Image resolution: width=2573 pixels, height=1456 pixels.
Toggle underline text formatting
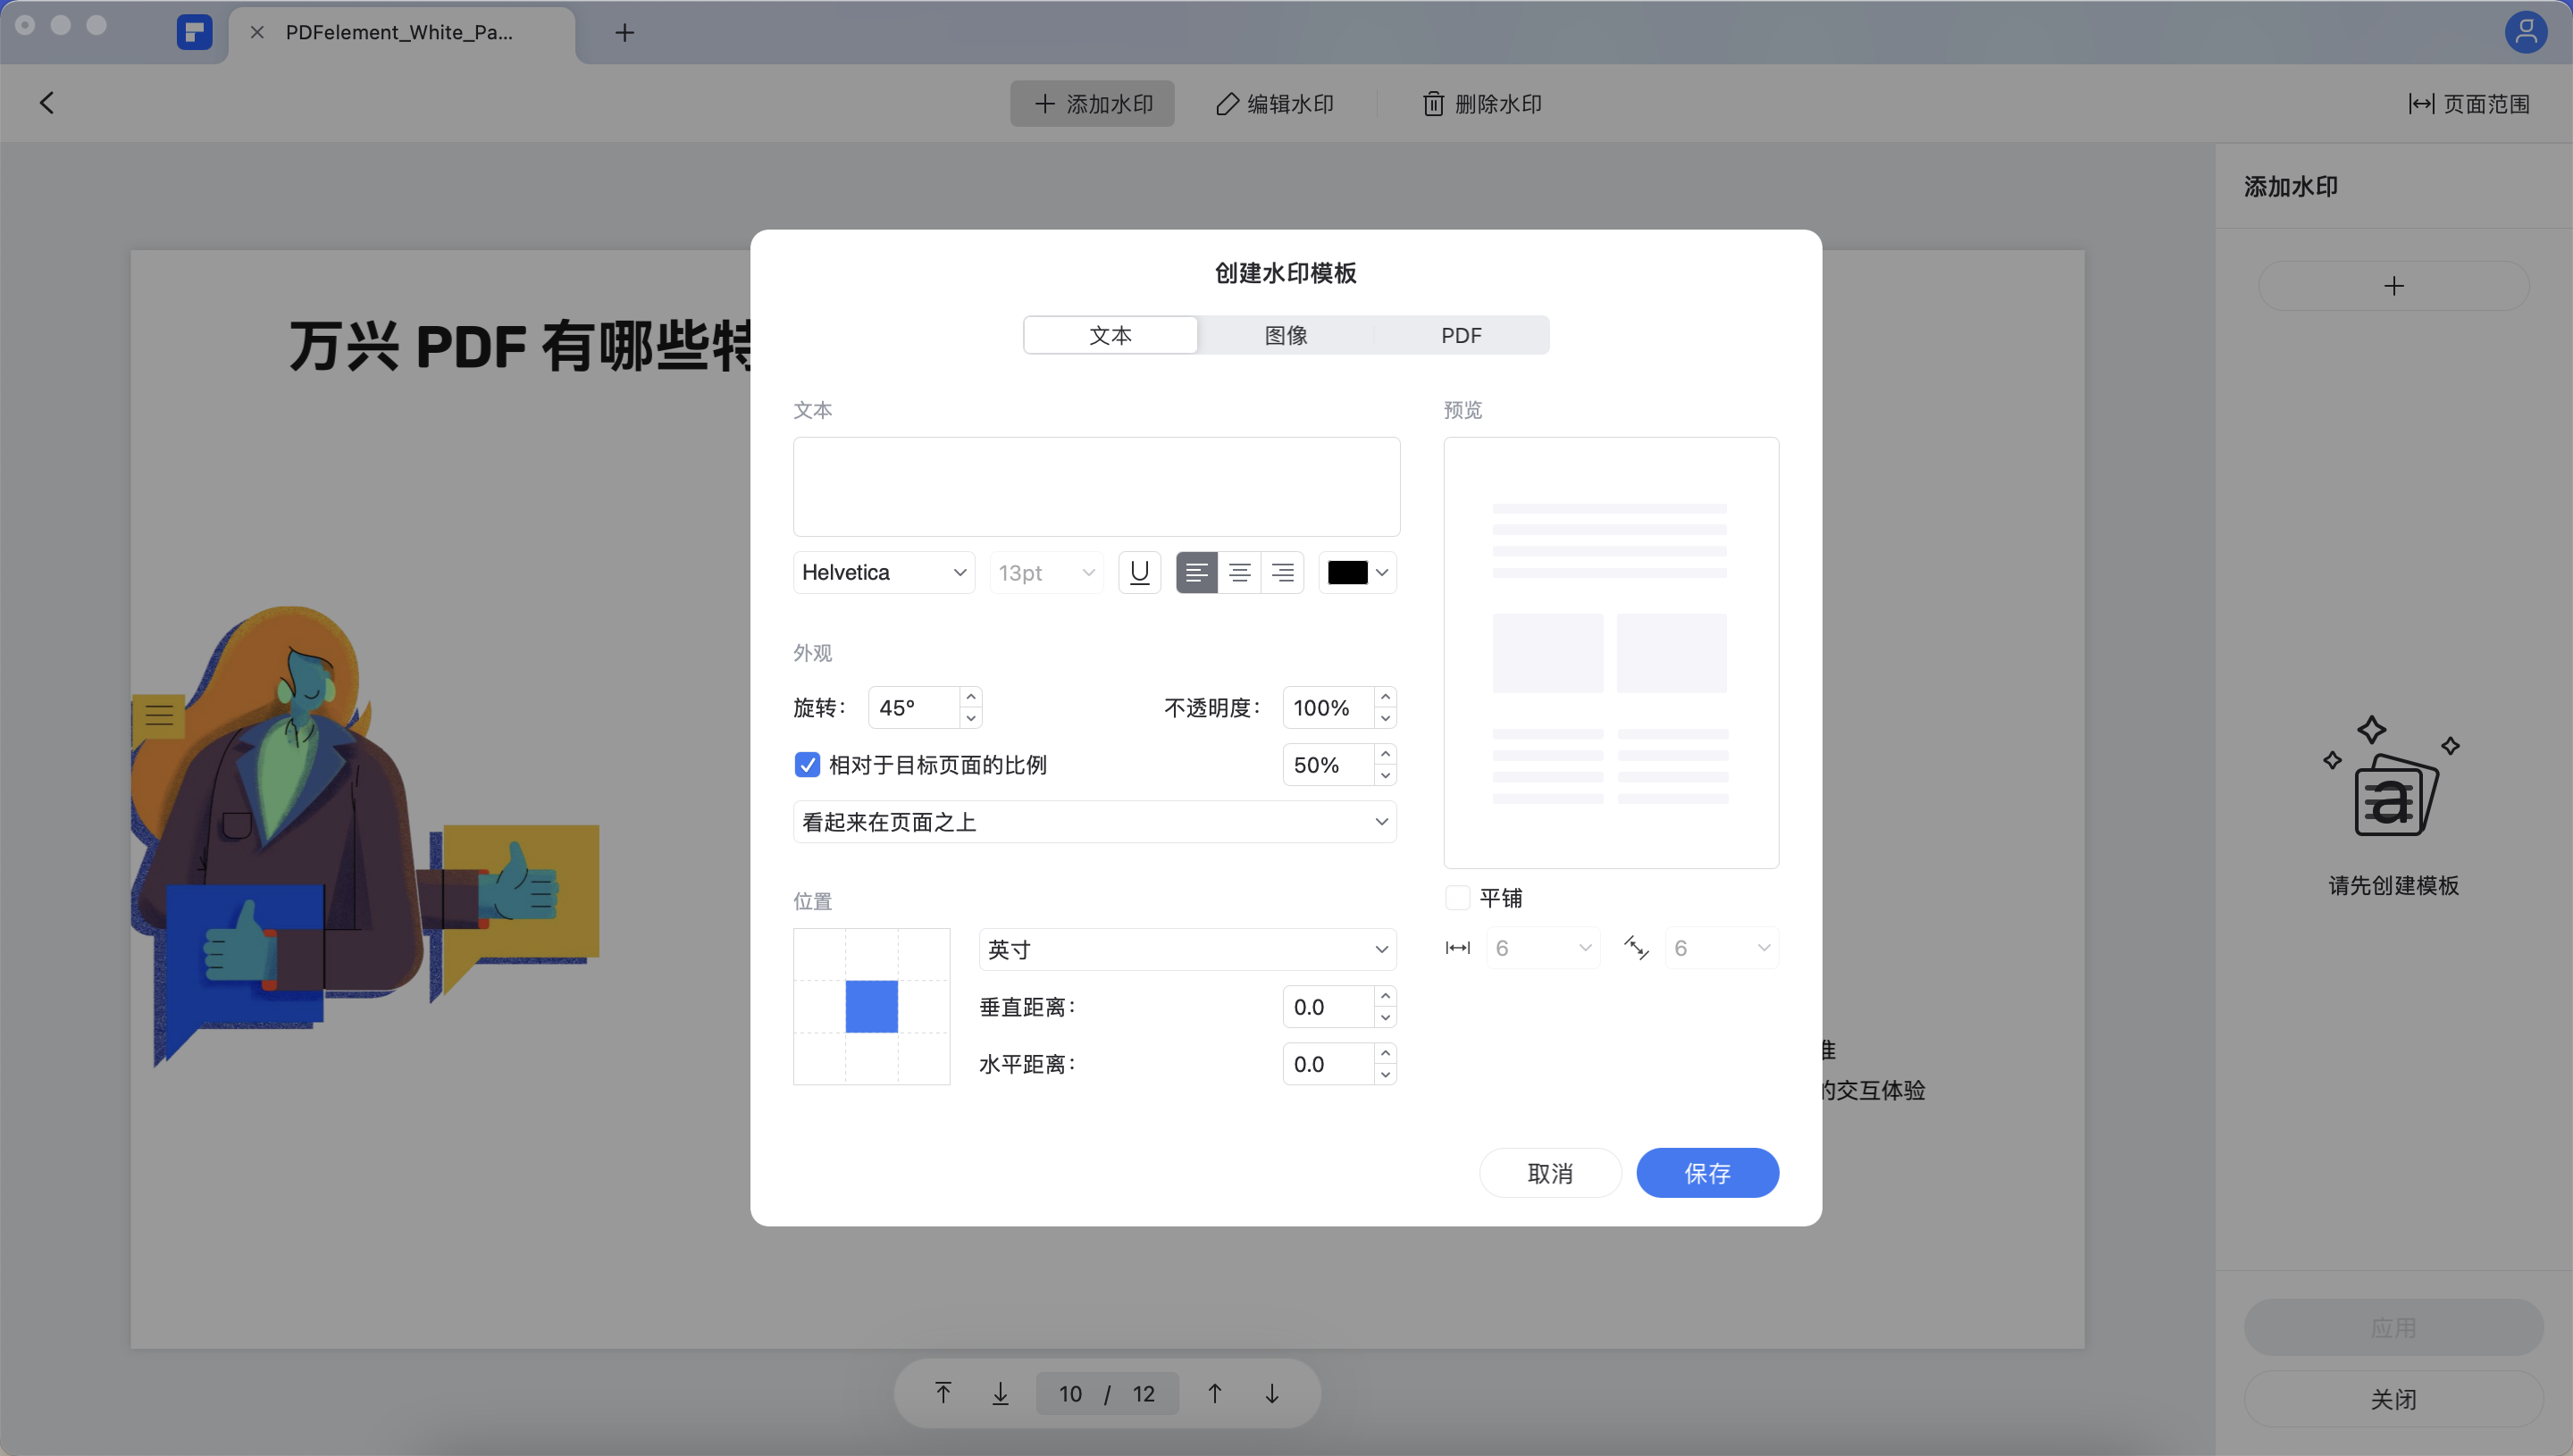(1139, 572)
